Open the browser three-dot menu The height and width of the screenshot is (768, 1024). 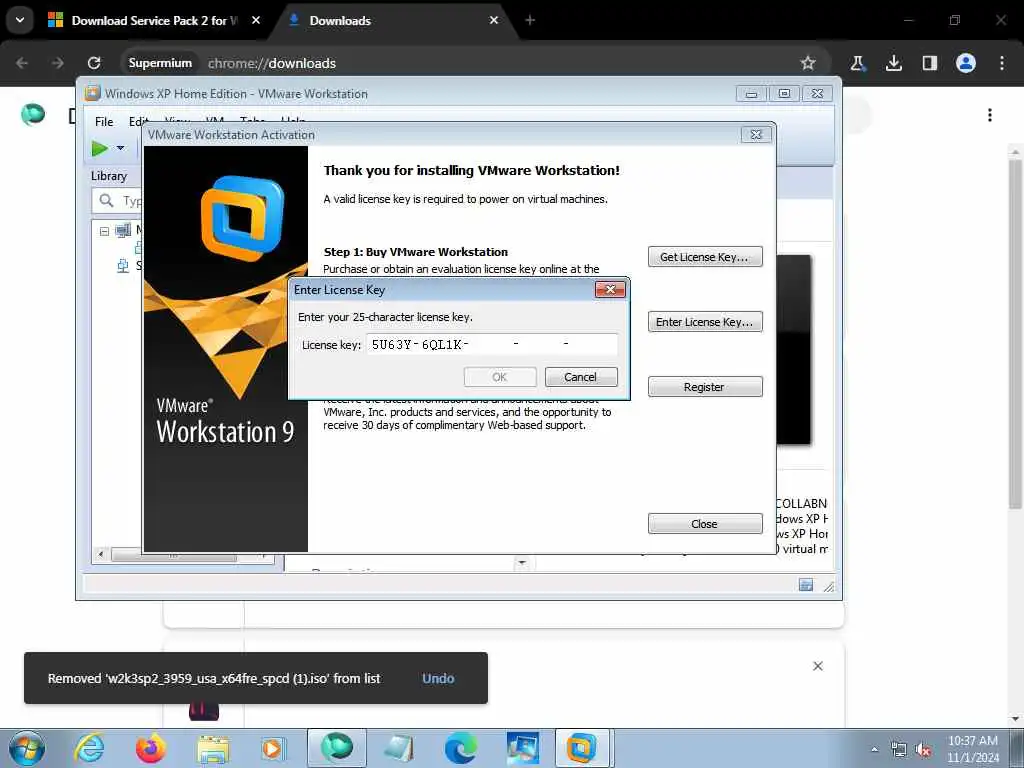[x=1002, y=63]
